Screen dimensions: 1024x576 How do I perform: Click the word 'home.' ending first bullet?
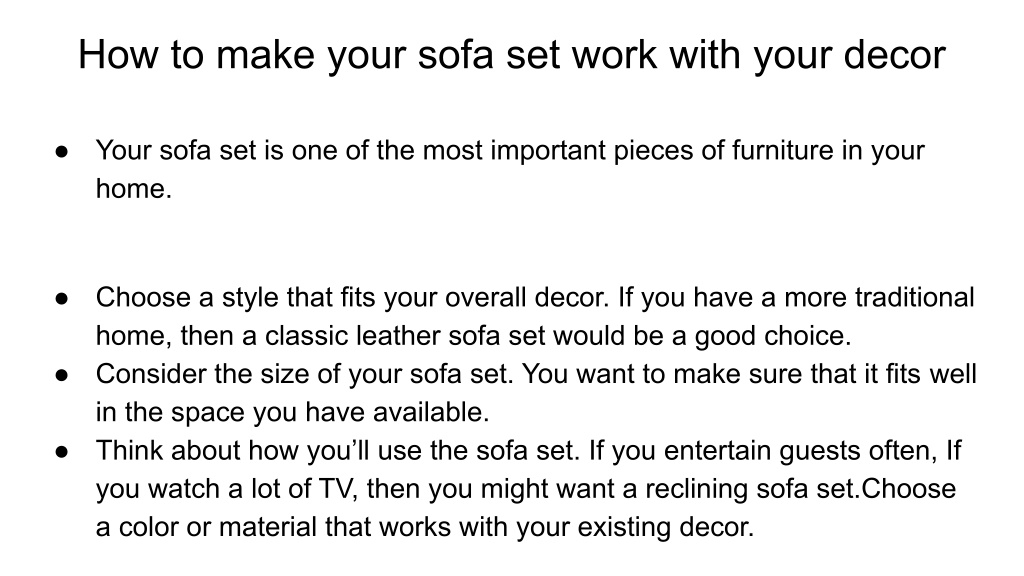[134, 189]
